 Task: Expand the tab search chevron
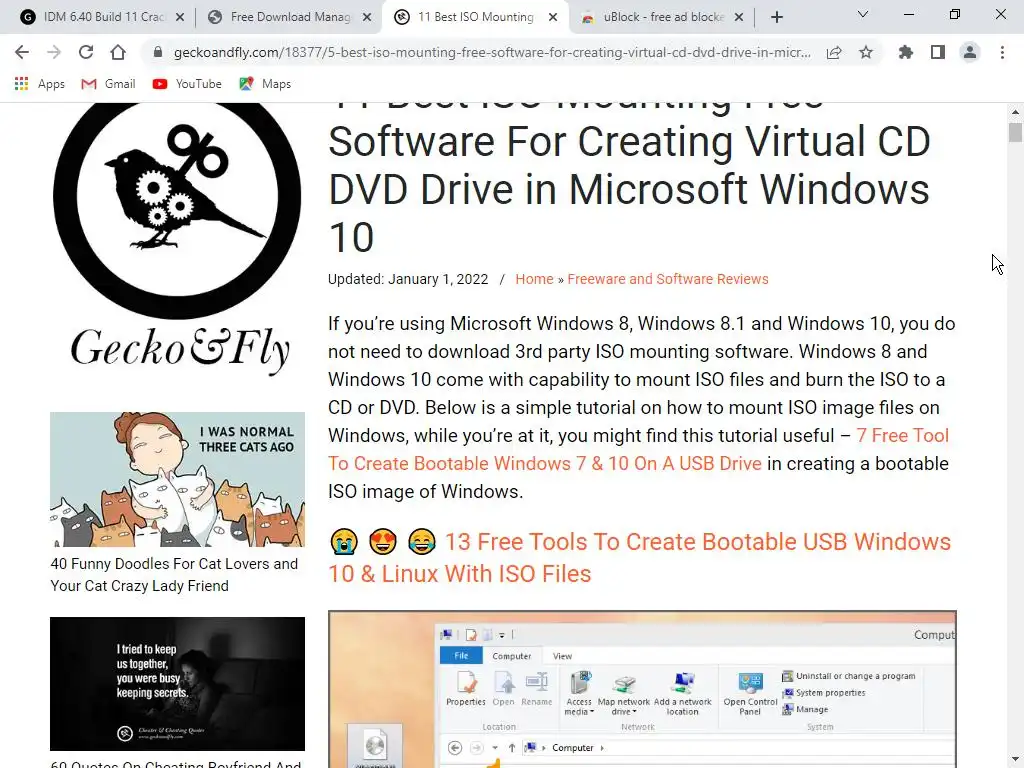pyautogui.click(x=863, y=14)
